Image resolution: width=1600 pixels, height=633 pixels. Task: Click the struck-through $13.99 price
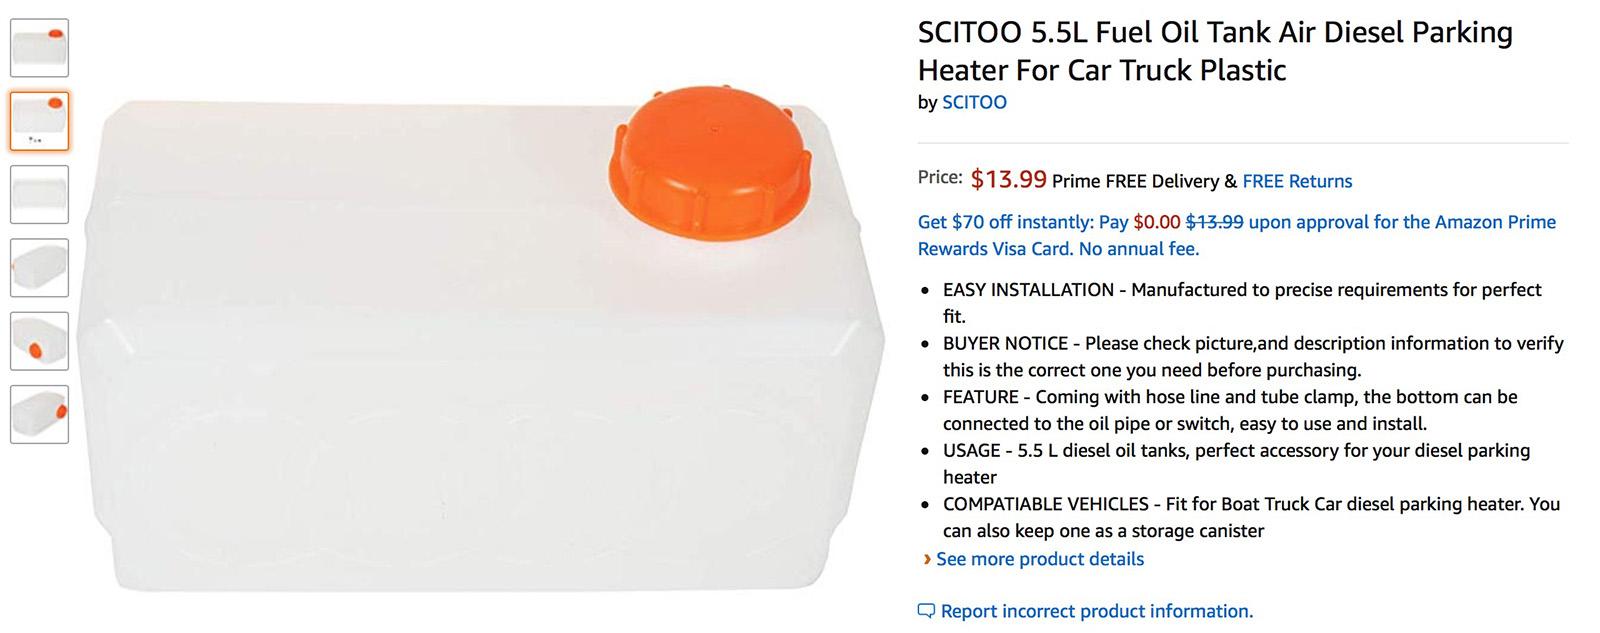coord(1214,222)
